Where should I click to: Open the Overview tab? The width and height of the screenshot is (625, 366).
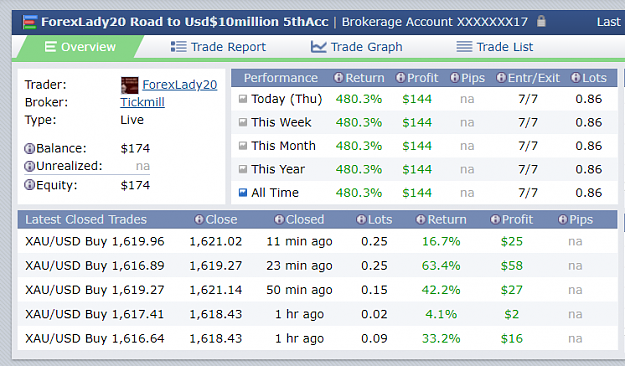pos(80,47)
